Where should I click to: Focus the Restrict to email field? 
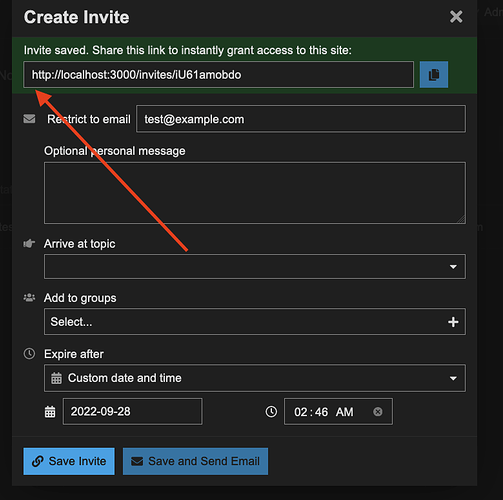(301, 119)
